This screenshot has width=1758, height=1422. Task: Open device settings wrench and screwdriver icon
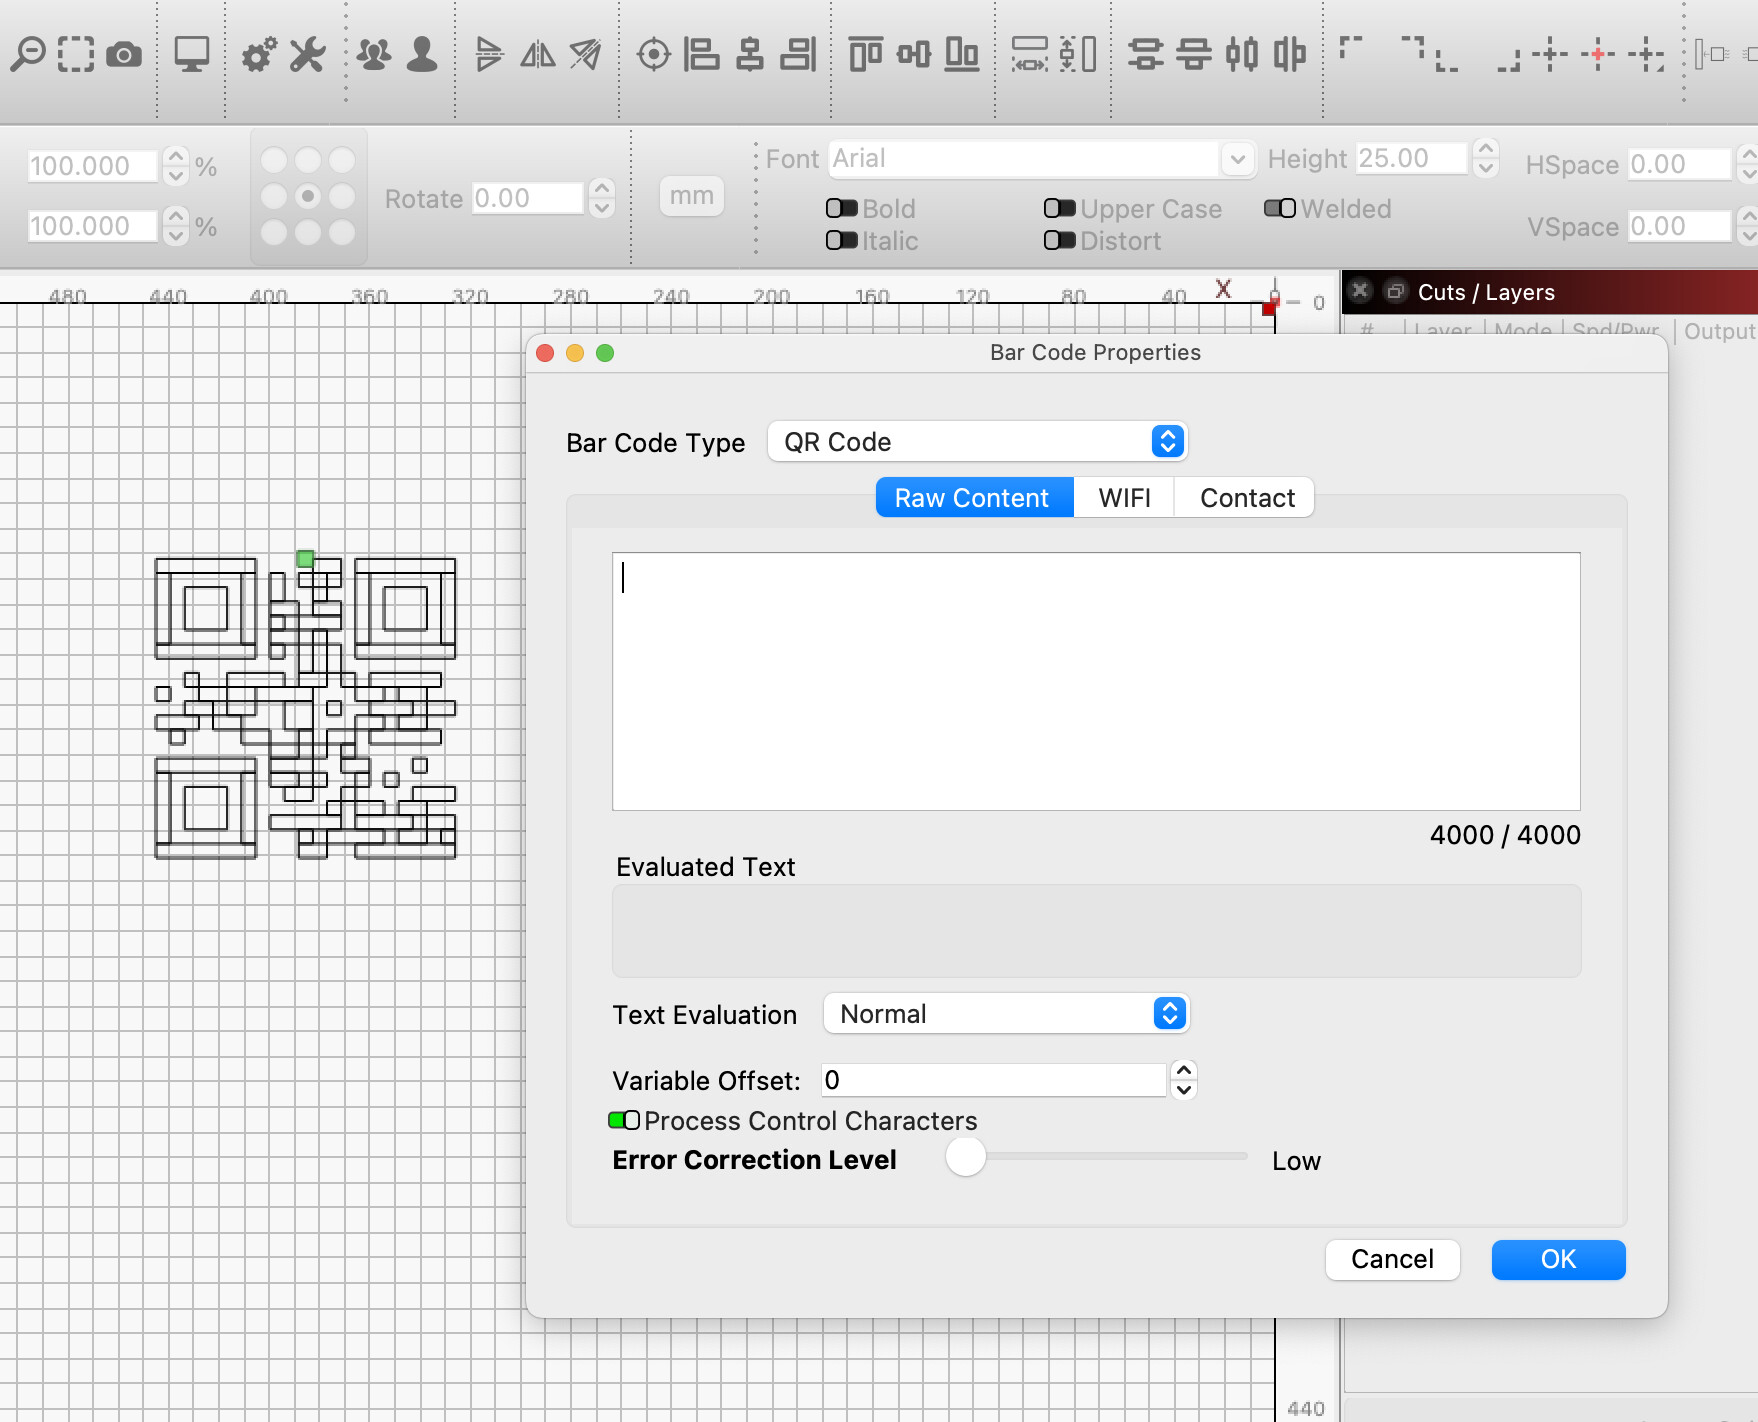pos(308,54)
